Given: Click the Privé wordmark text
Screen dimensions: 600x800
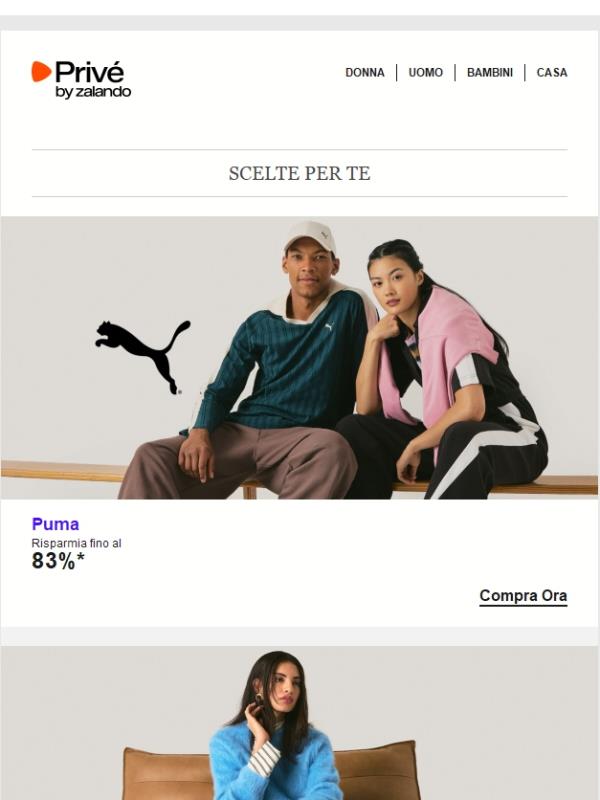Looking at the screenshot, I should point(89,72).
